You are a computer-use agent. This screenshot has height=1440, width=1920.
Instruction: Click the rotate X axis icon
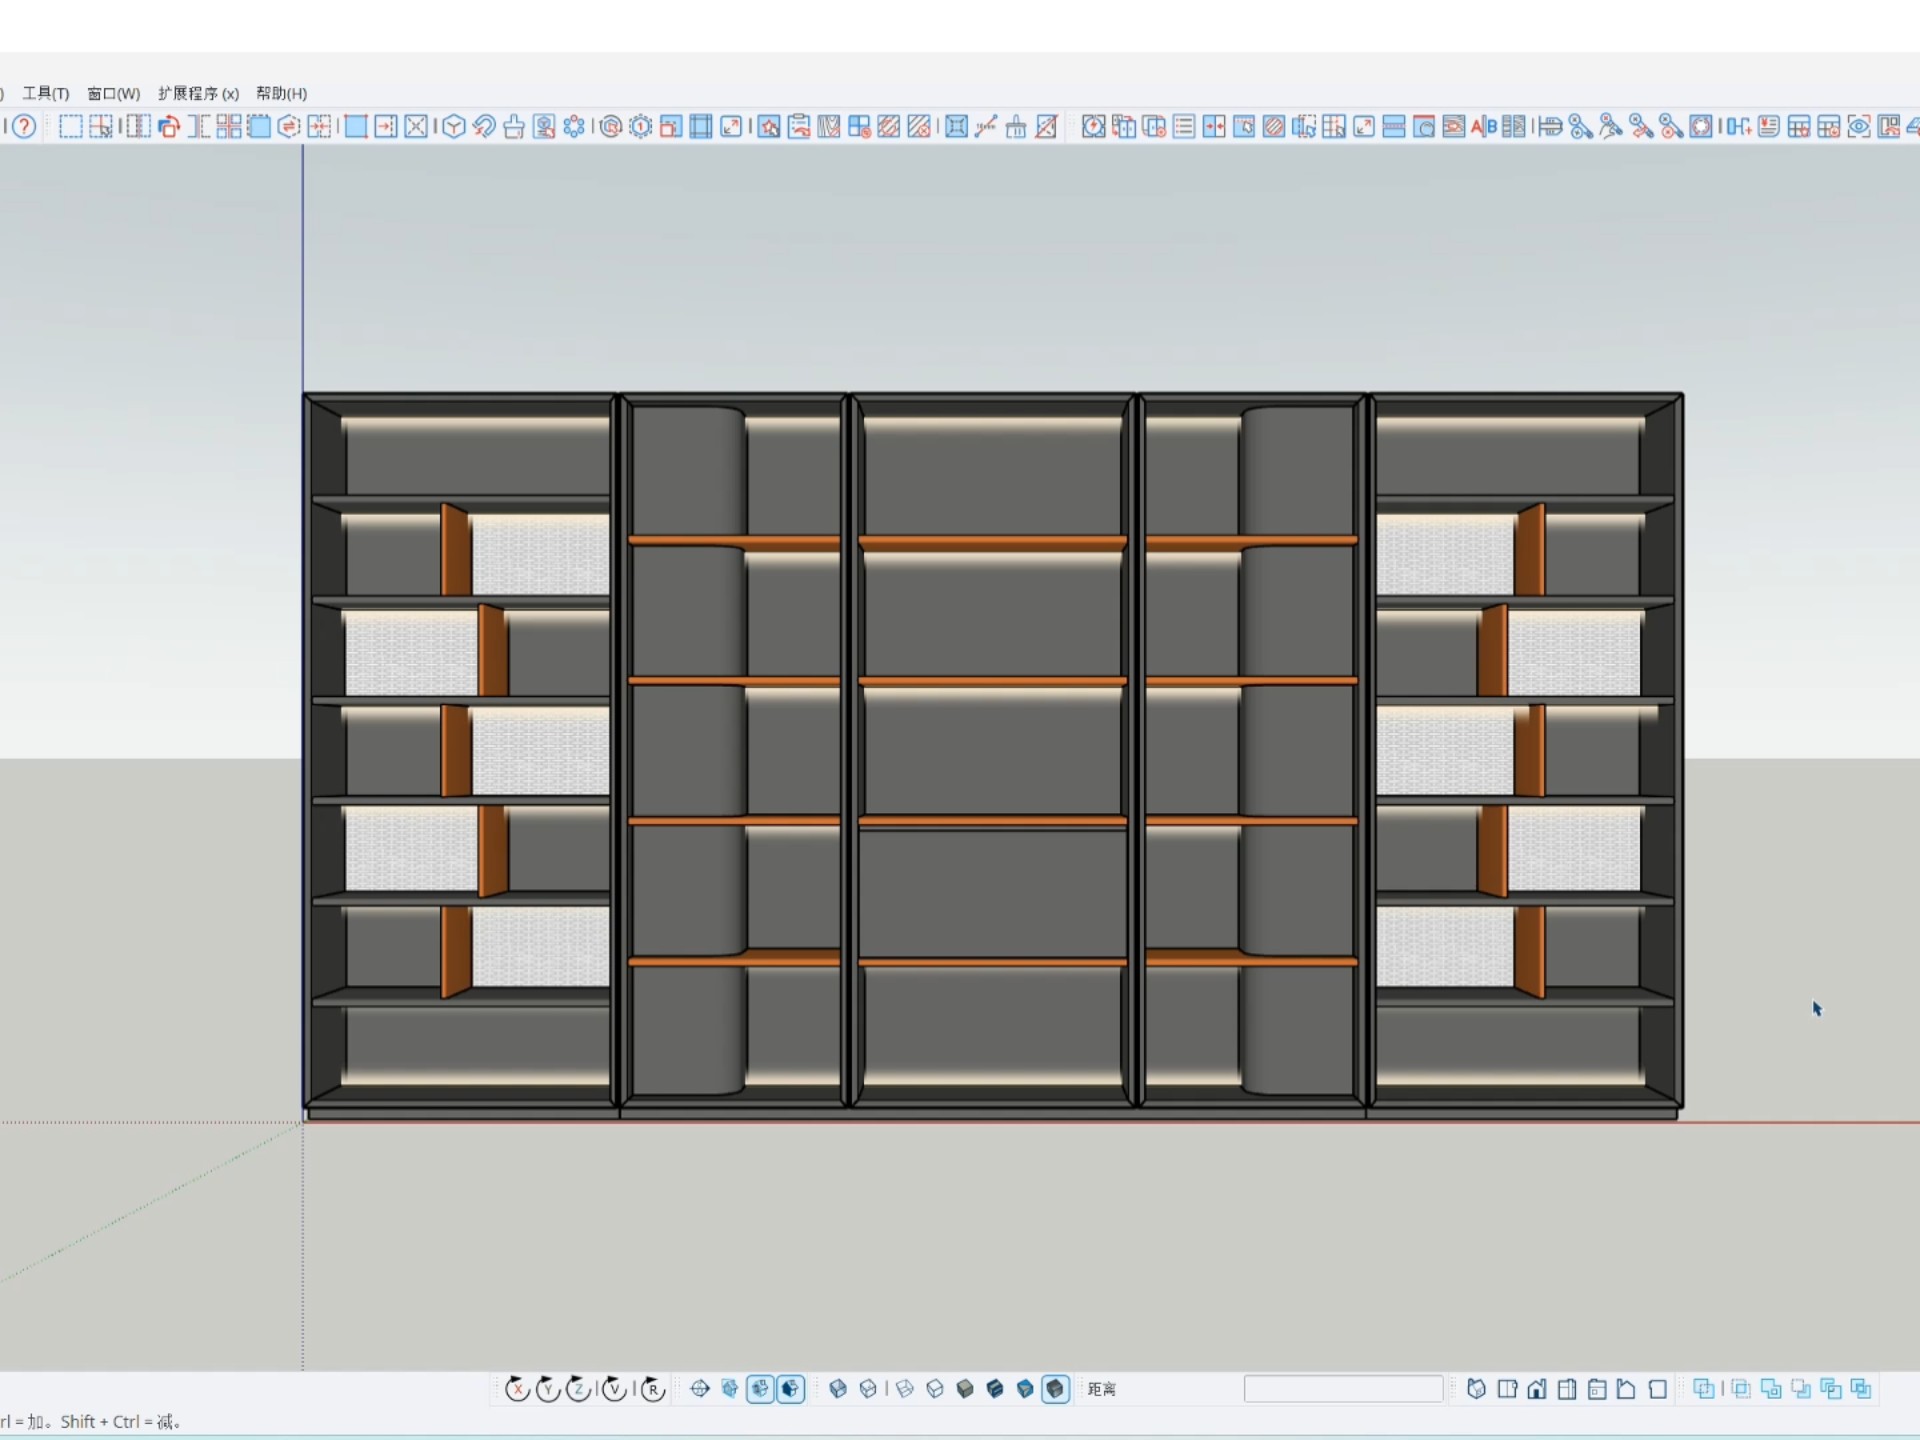tap(517, 1389)
